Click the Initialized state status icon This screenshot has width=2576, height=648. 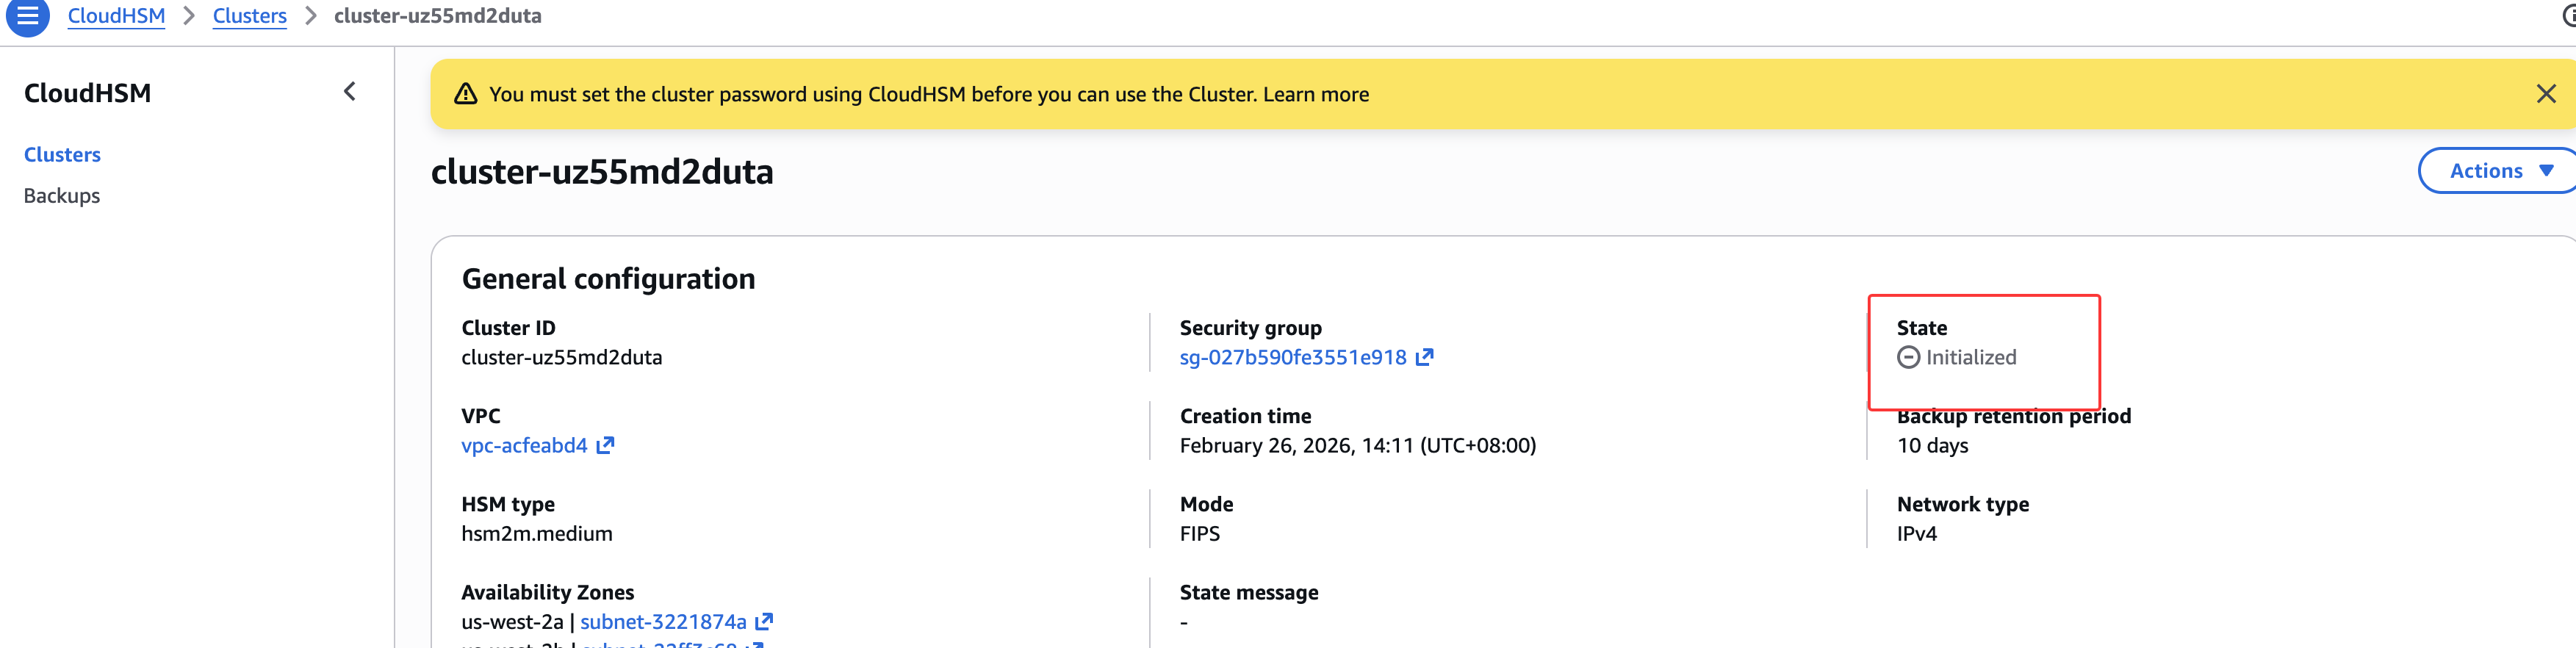pyautogui.click(x=1908, y=357)
